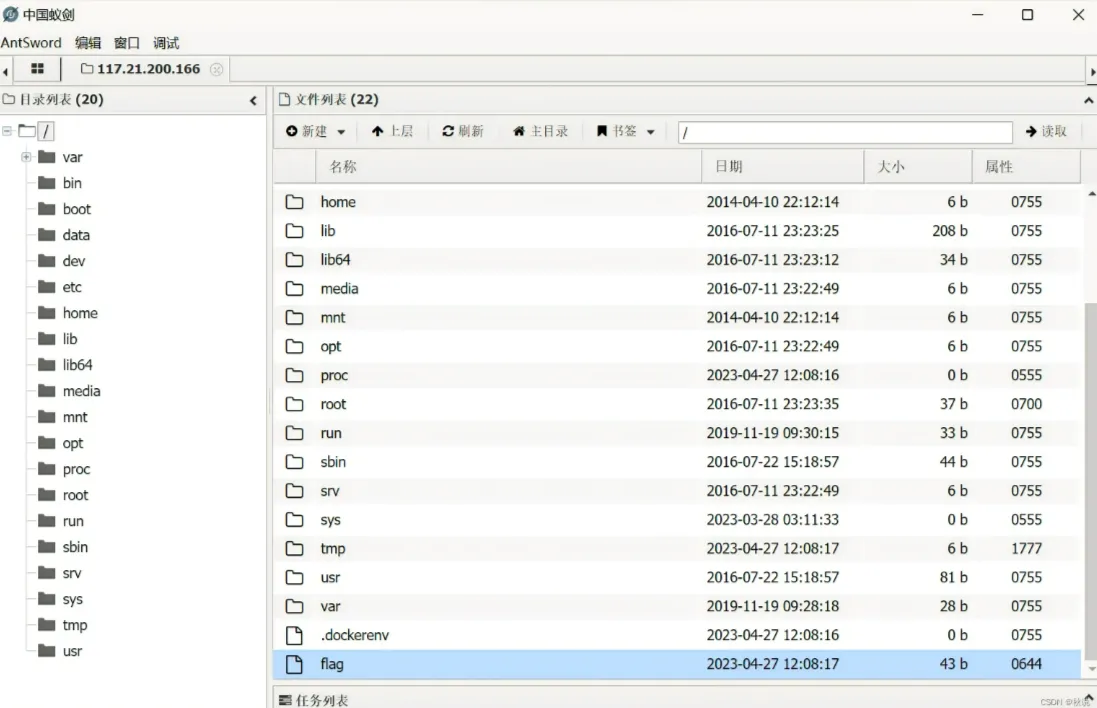Screen dimensions: 1097x708
Task: Click the 刷新 refresh button
Action: (463, 131)
